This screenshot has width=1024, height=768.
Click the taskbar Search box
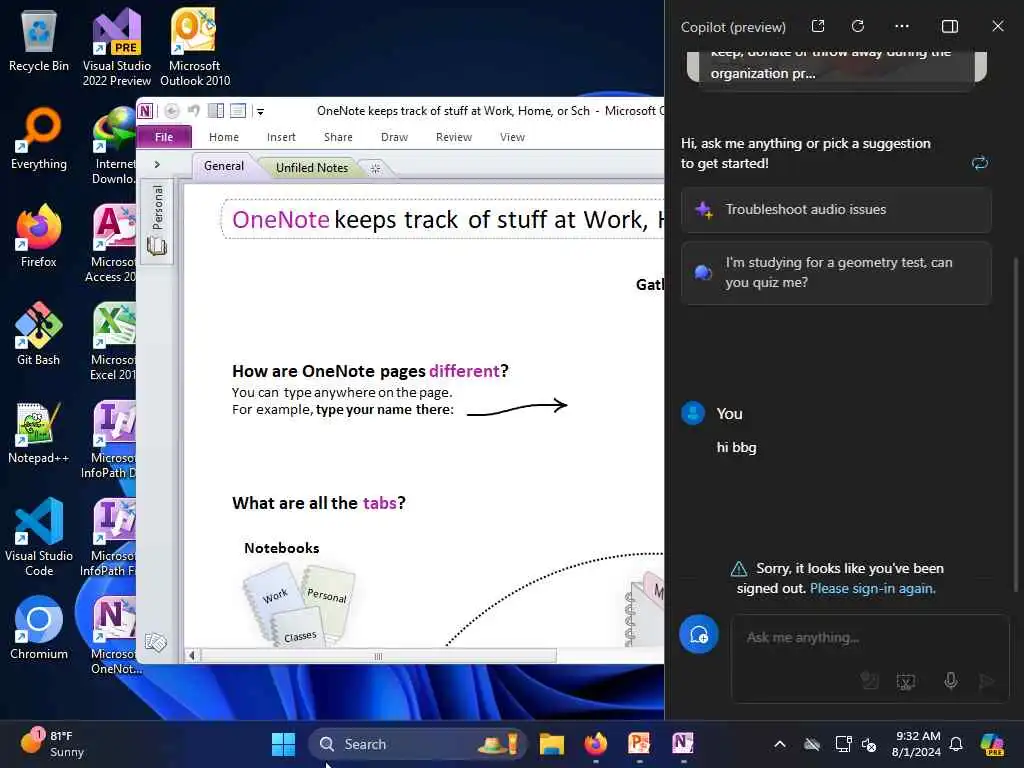pos(417,744)
